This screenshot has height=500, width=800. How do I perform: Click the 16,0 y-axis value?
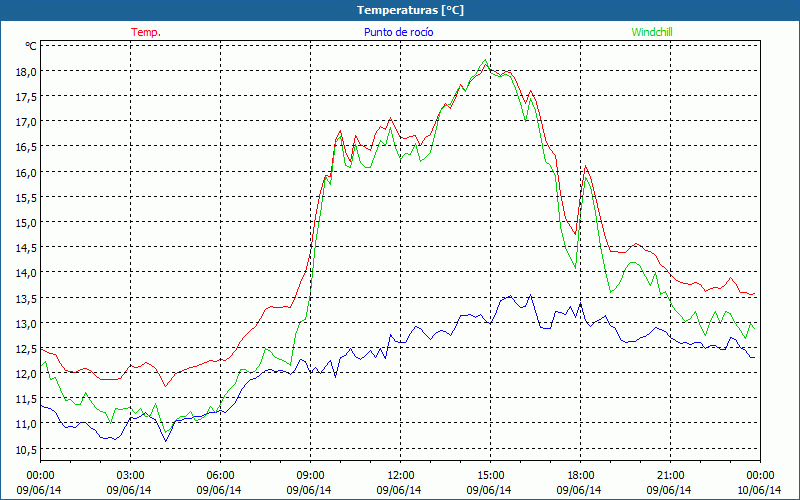[27, 172]
